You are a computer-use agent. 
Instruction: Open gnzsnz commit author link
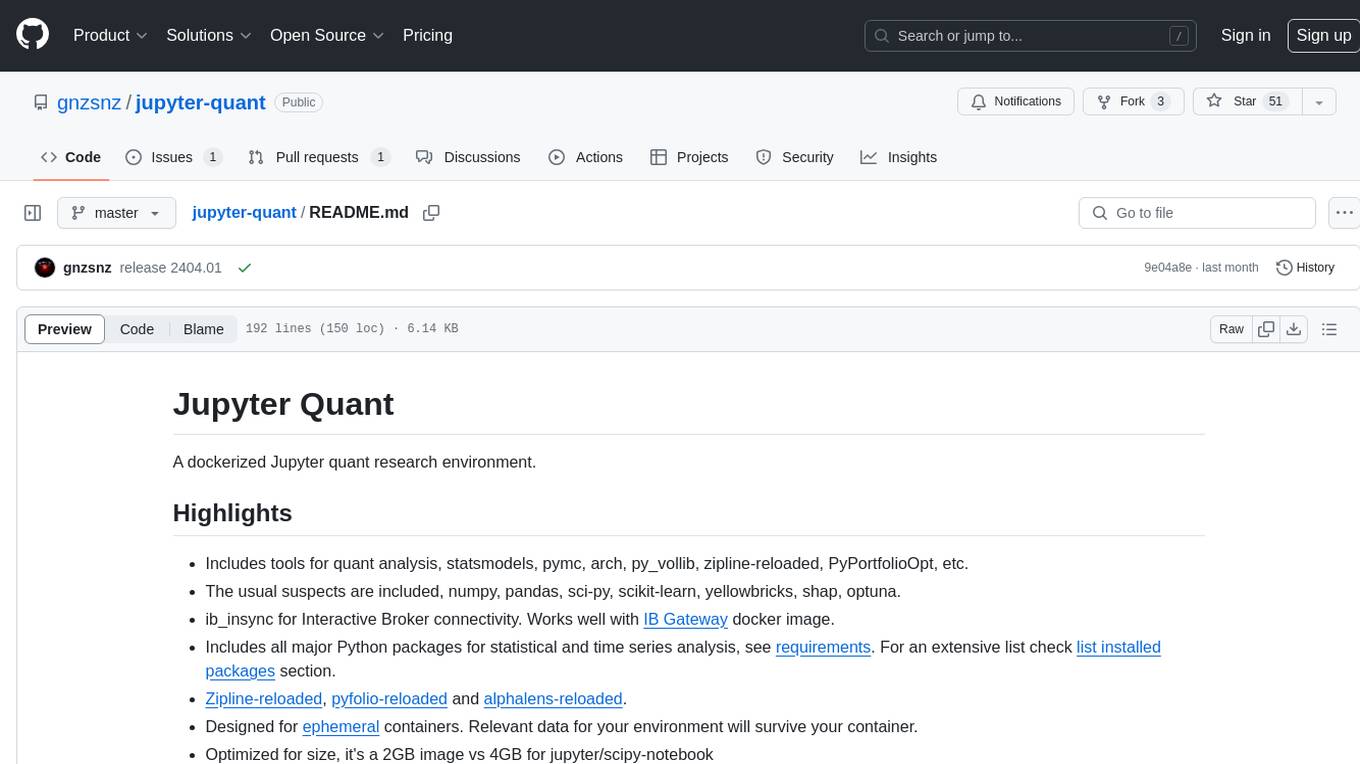coord(87,268)
